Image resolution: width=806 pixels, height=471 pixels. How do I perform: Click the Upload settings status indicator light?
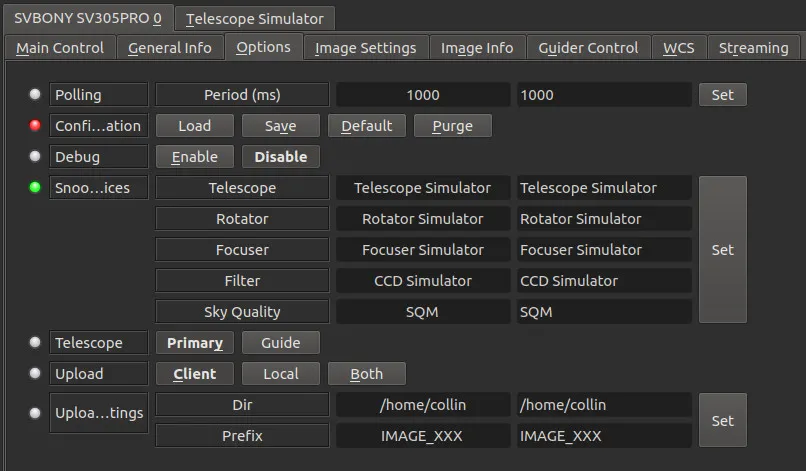(x=35, y=412)
